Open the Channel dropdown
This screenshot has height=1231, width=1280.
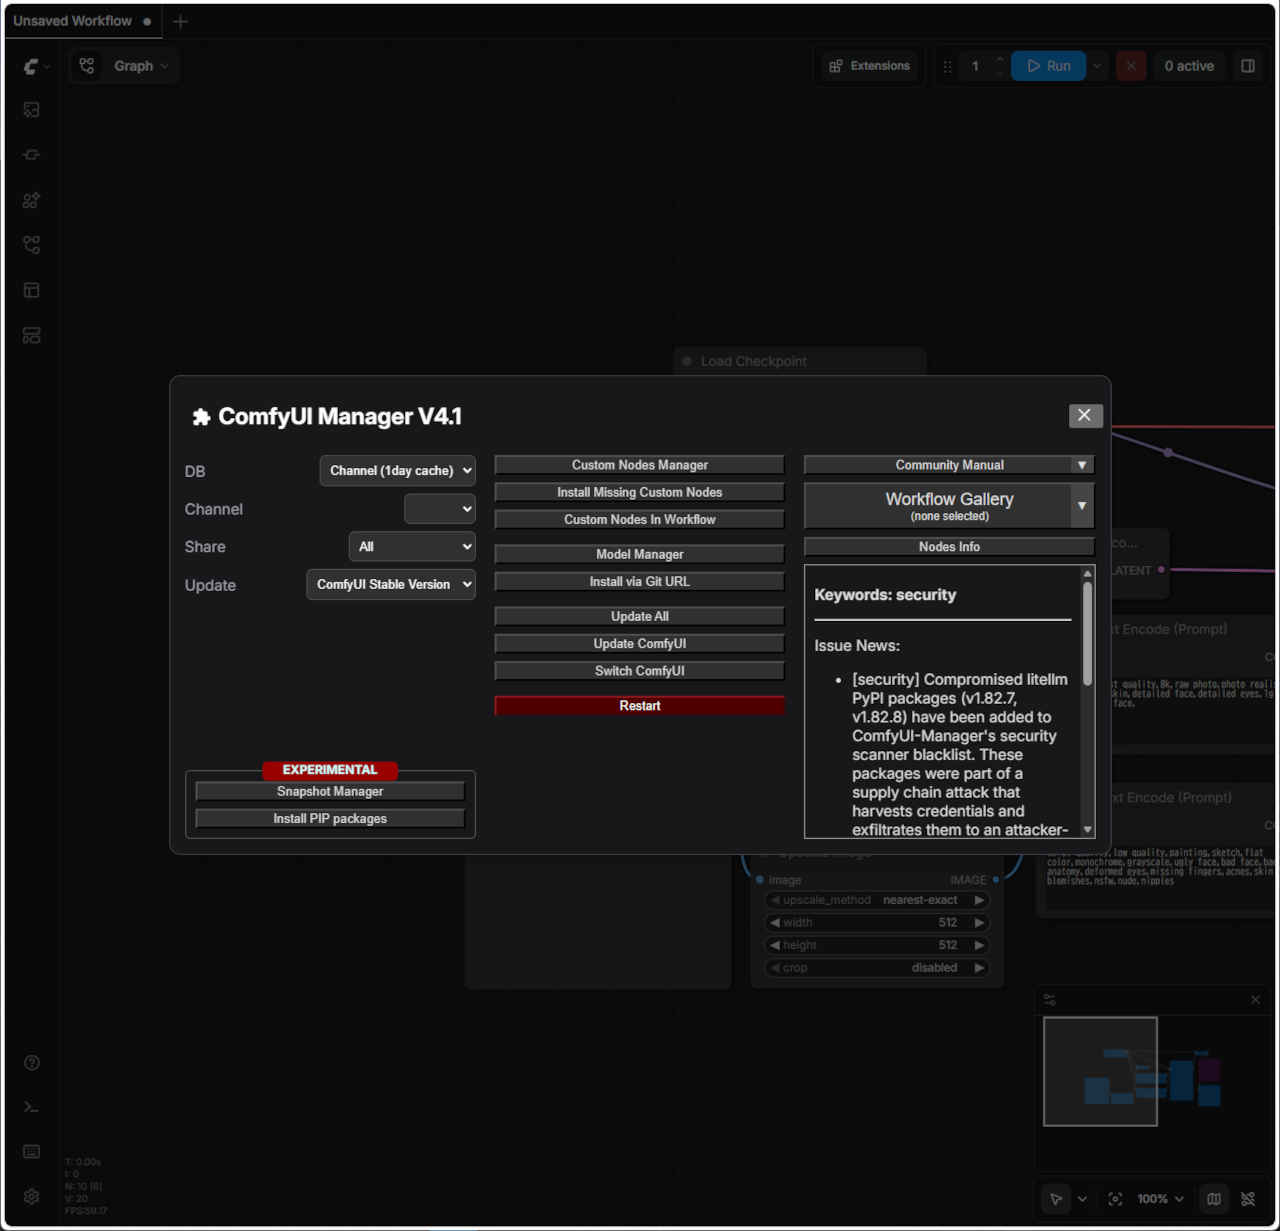pos(440,509)
